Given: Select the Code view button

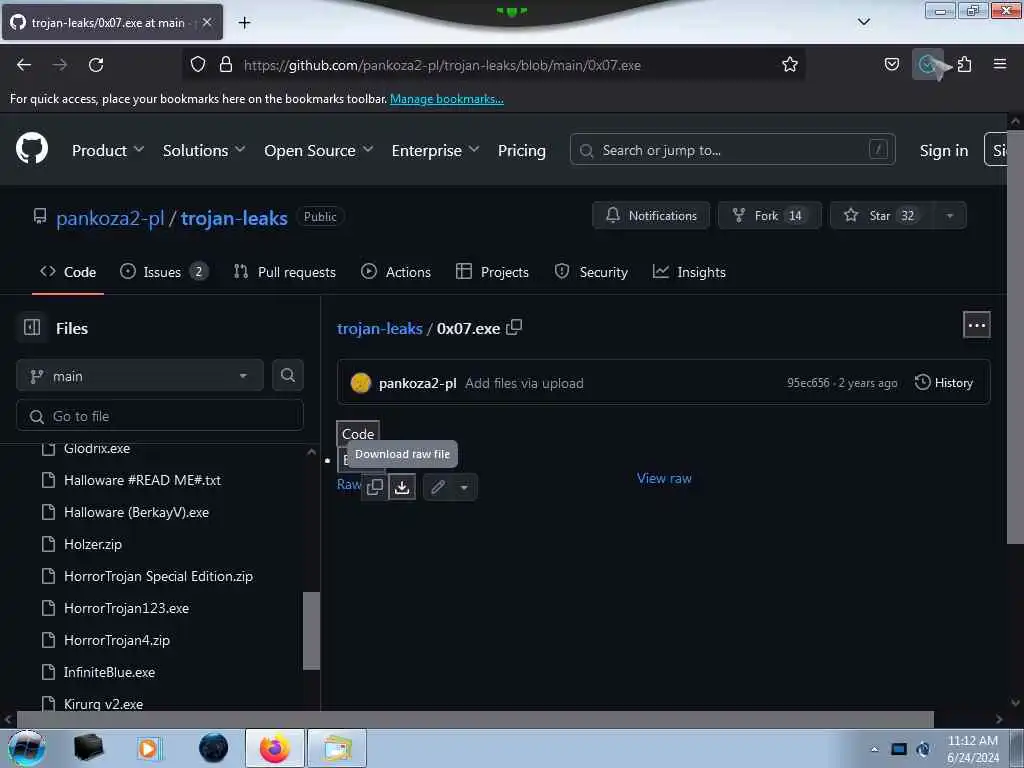Looking at the screenshot, I should (358, 434).
